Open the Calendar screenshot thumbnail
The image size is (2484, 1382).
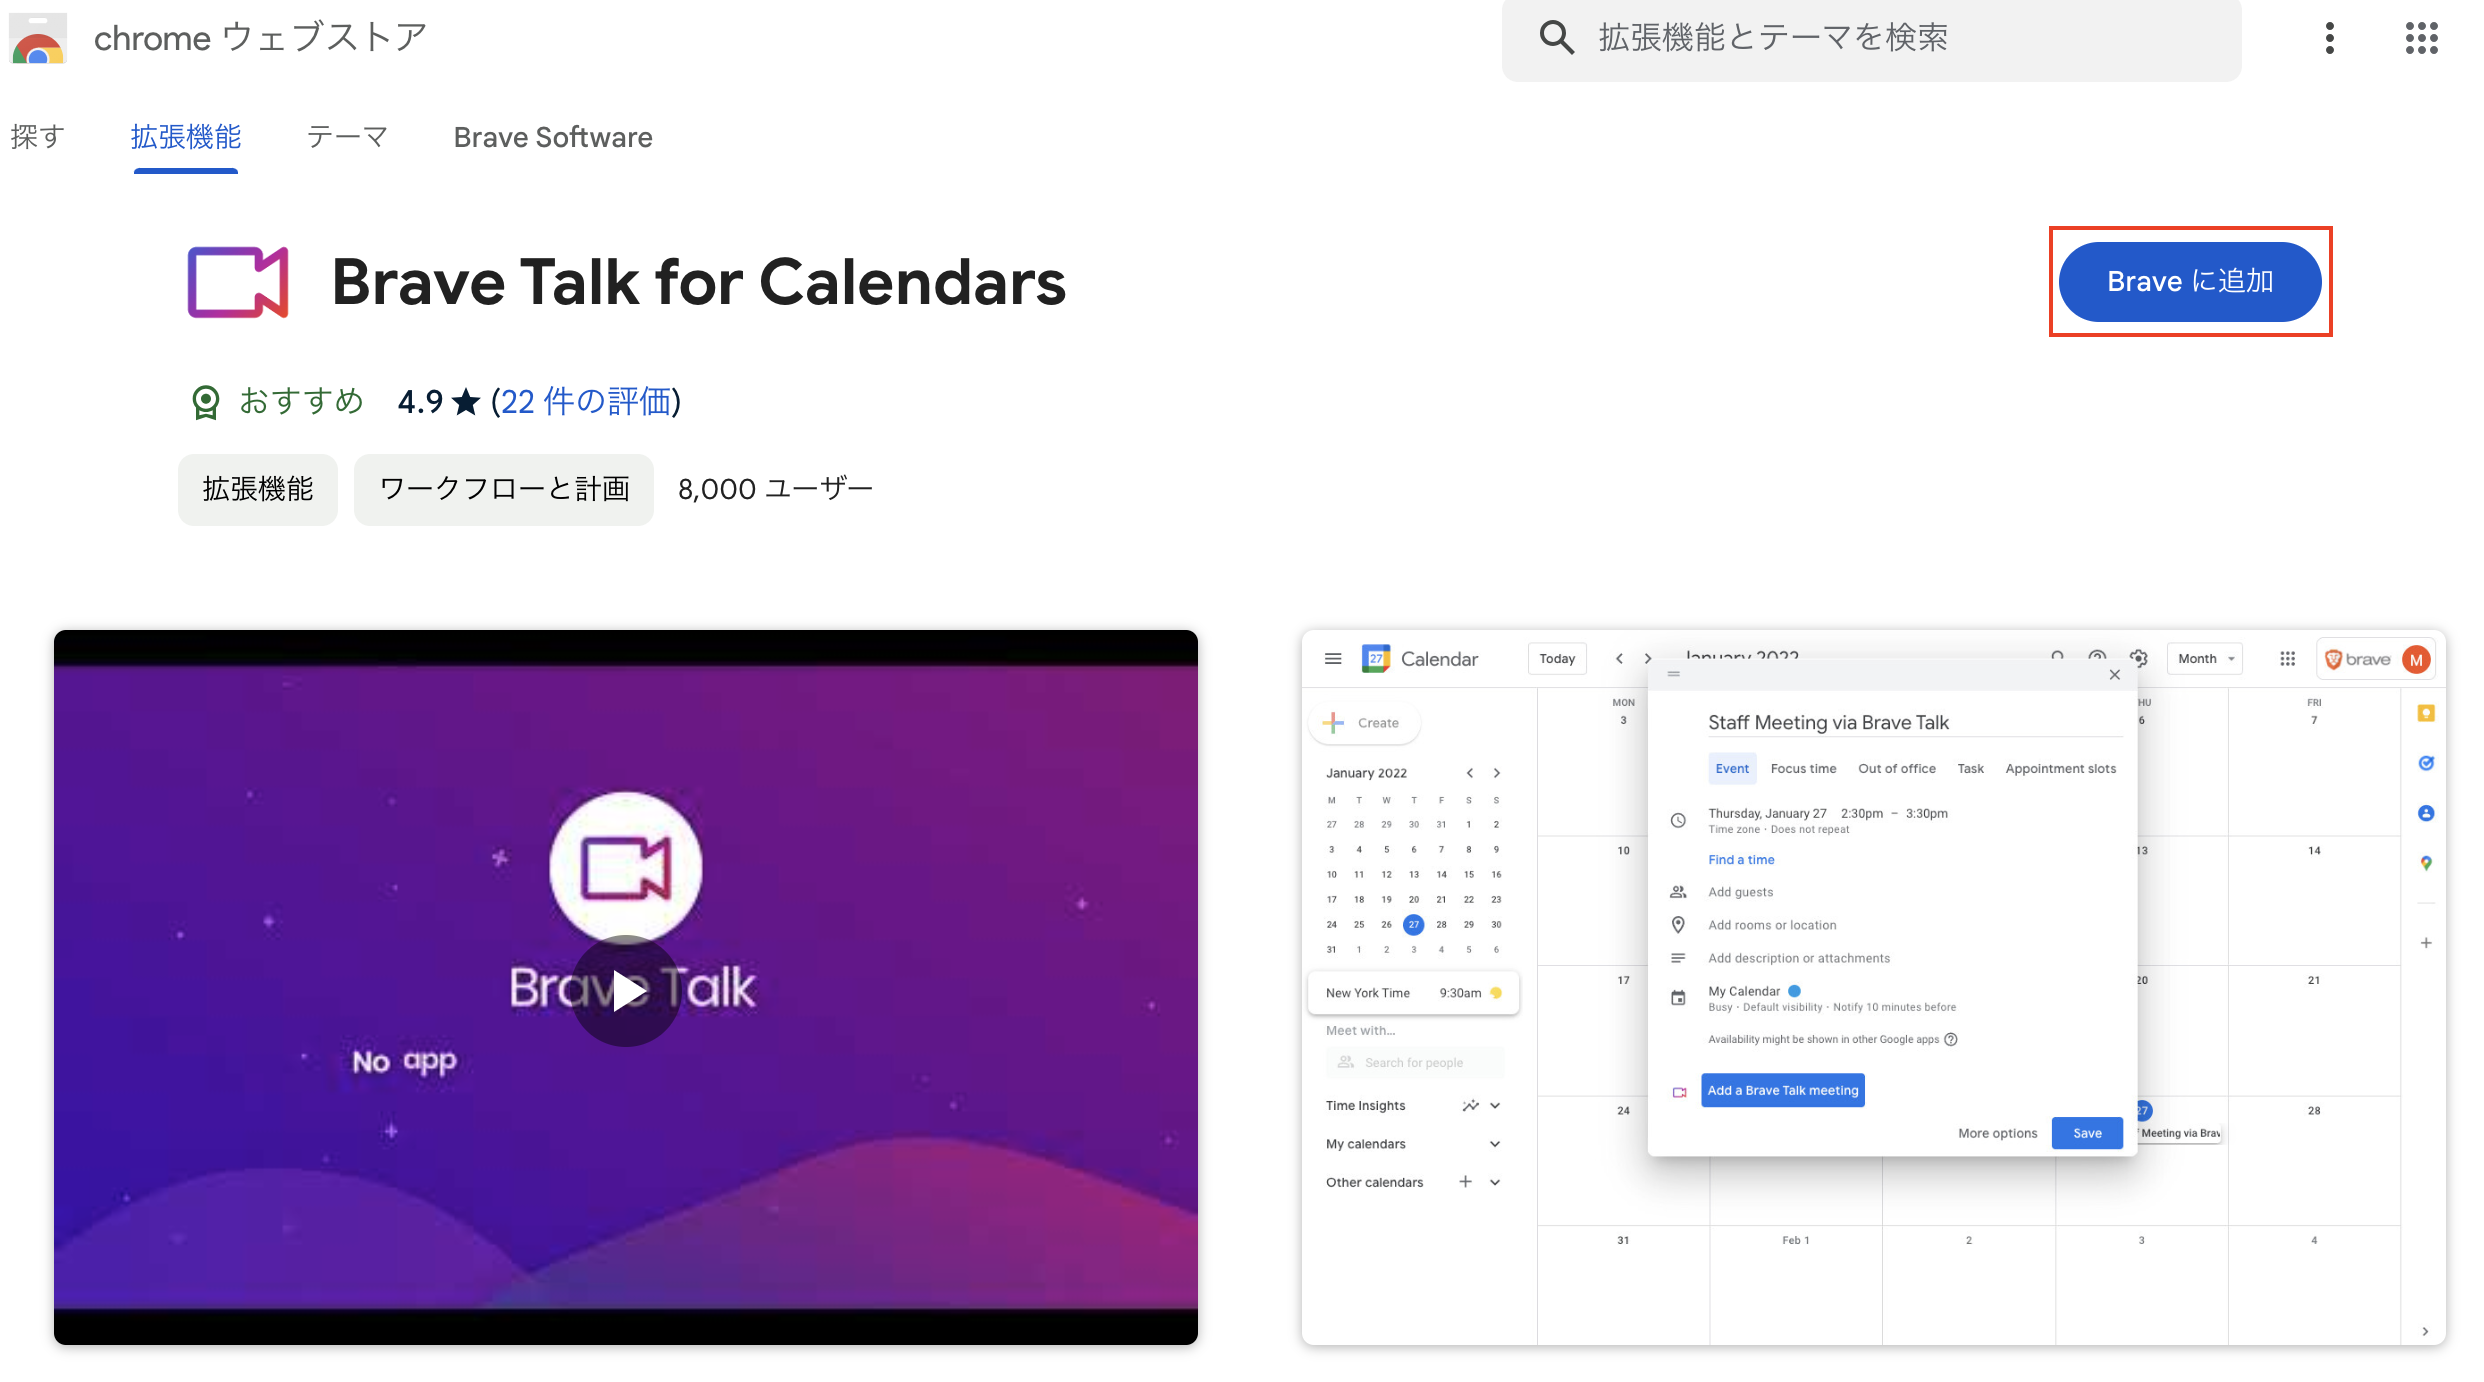[x=1873, y=987]
